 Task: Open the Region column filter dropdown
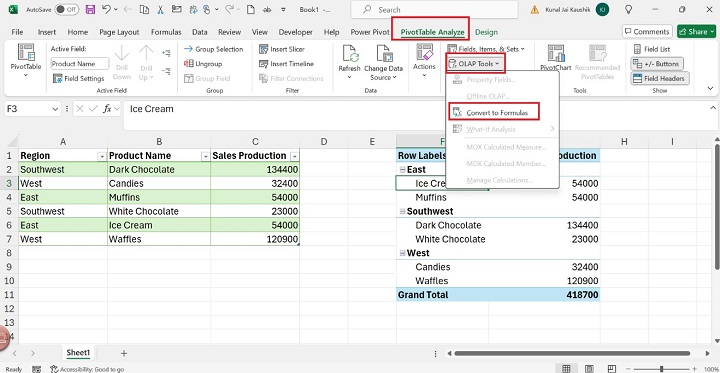point(101,157)
